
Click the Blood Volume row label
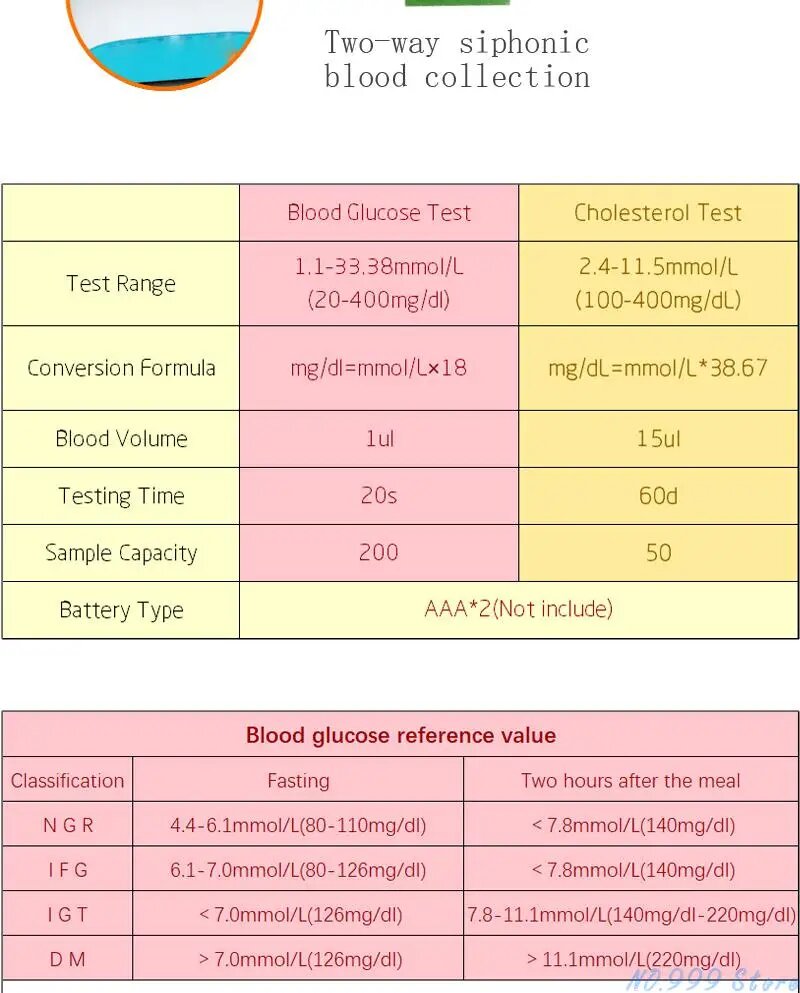121,439
